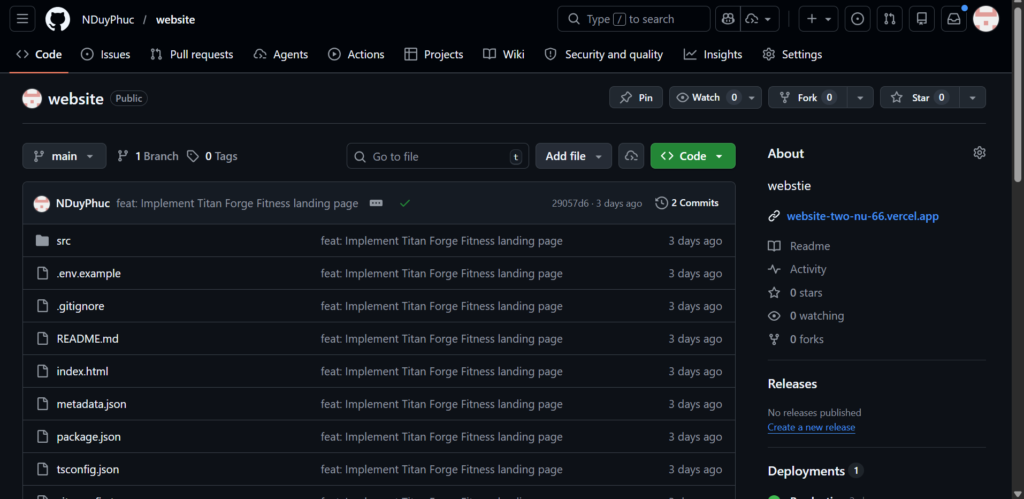Open the main branch dropdown
This screenshot has height=499, width=1024.
64,156
